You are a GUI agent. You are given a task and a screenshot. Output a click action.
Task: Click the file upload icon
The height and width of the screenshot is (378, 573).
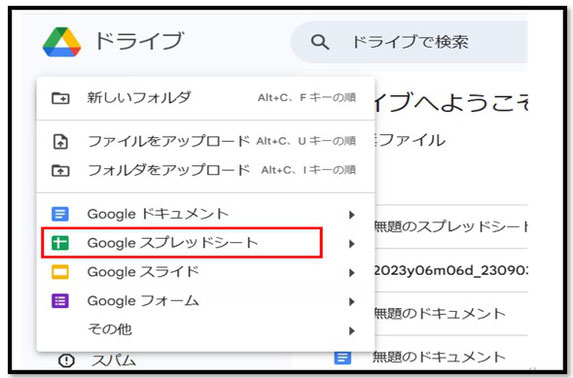pyautogui.click(x=60, y=141)
